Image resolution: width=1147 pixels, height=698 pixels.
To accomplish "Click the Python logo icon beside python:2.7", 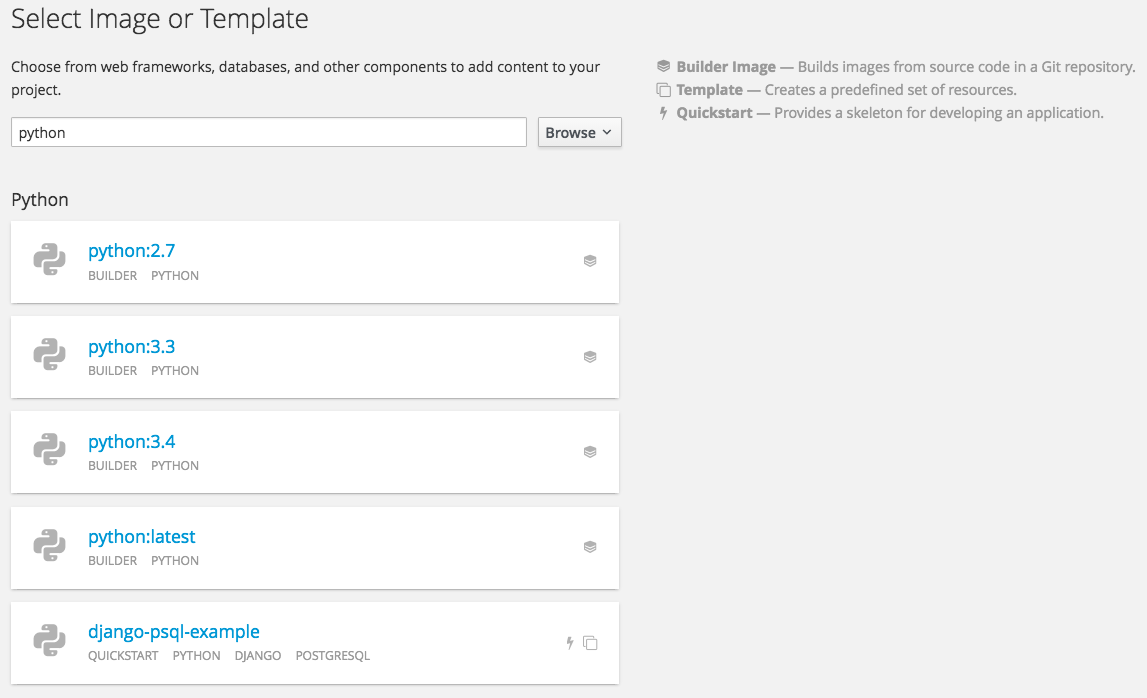I will pyautogui.click(x=50, y=260).
